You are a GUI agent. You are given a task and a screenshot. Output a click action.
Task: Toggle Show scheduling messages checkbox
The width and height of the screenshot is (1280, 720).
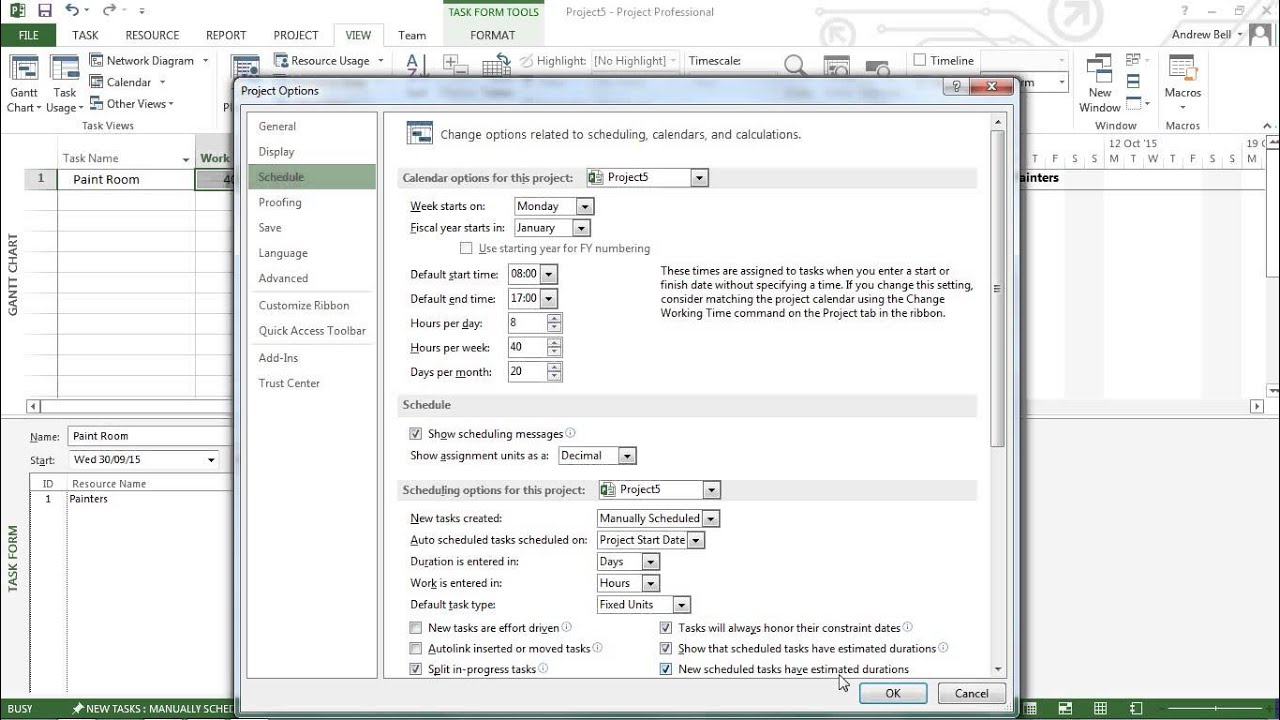[x=416, y=434]
